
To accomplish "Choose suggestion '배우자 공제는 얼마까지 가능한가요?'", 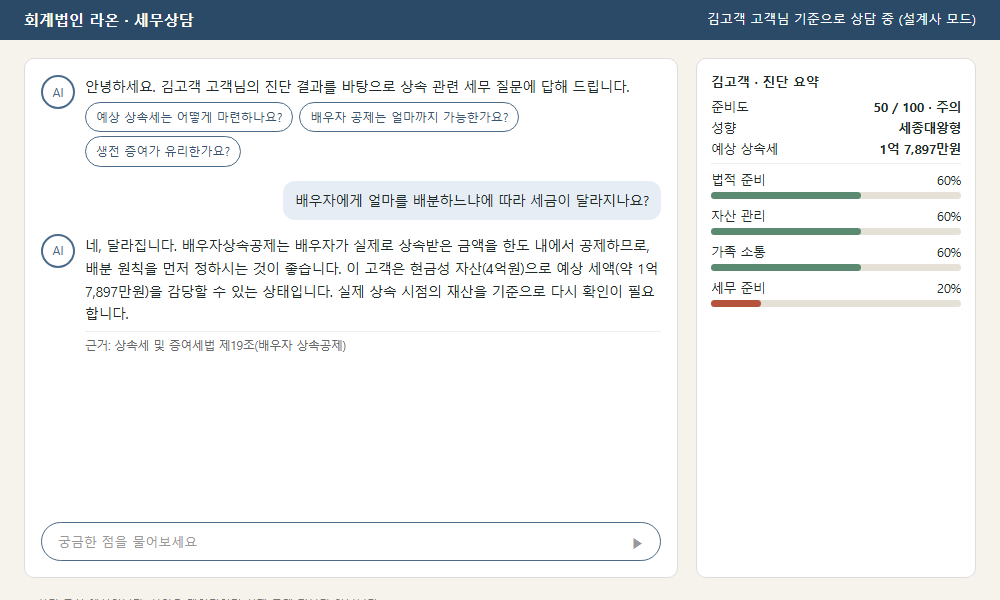I will click(x=409, y=117).
